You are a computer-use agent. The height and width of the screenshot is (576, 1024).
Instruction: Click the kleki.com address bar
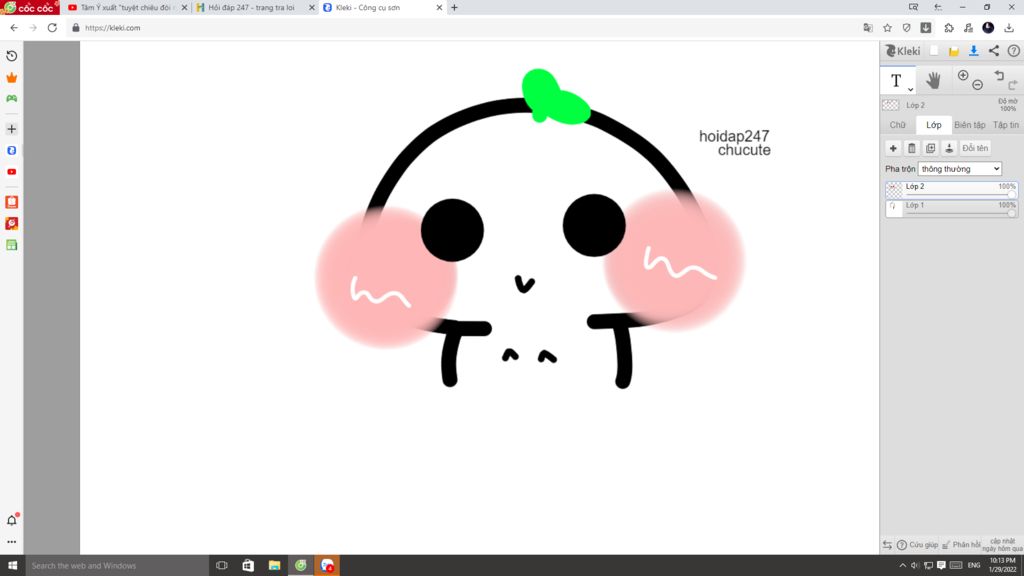[457, 28]
